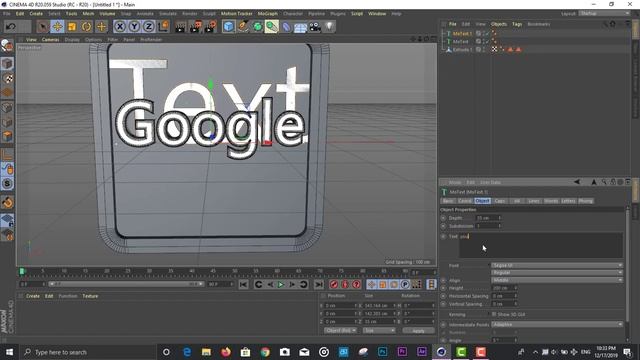Go to end of animation

[x=319, y=284]
